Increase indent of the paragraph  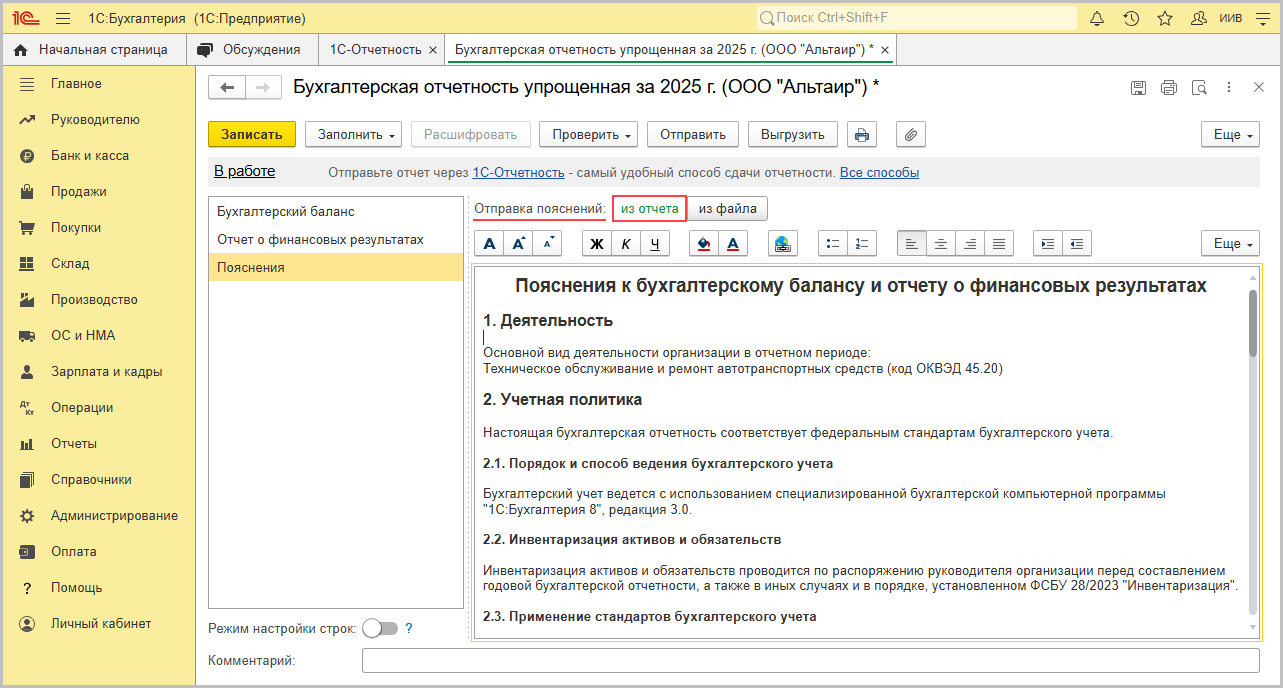pyautogui.click(x=1047, y=243)
